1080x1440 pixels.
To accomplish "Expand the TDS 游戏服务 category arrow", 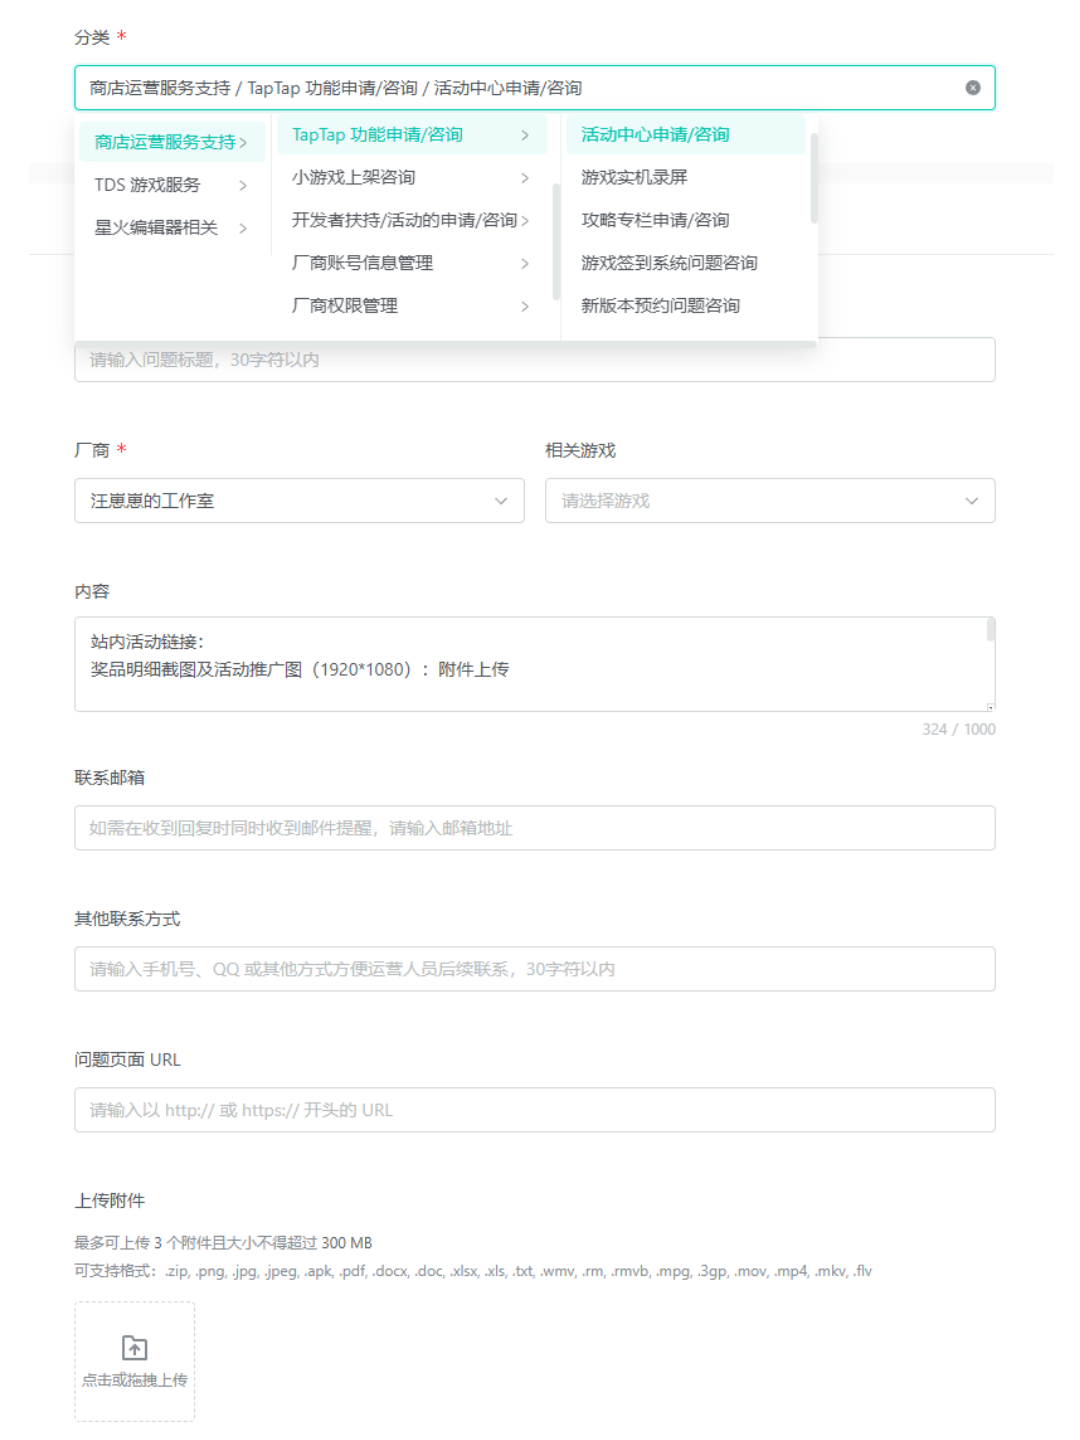I will click(243, 185).
